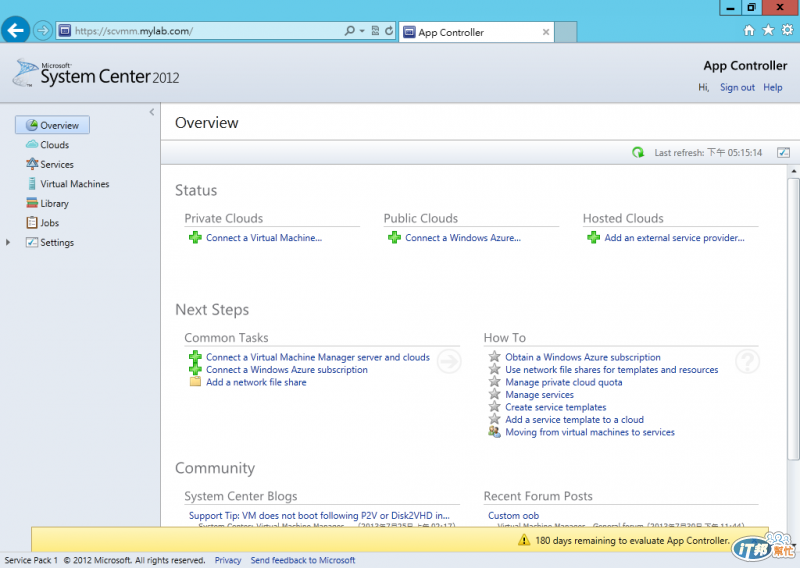The width and height of the screenshot is (800, 568).
Task: Click the Virtual Machines server icon
Action: point(32,184)
